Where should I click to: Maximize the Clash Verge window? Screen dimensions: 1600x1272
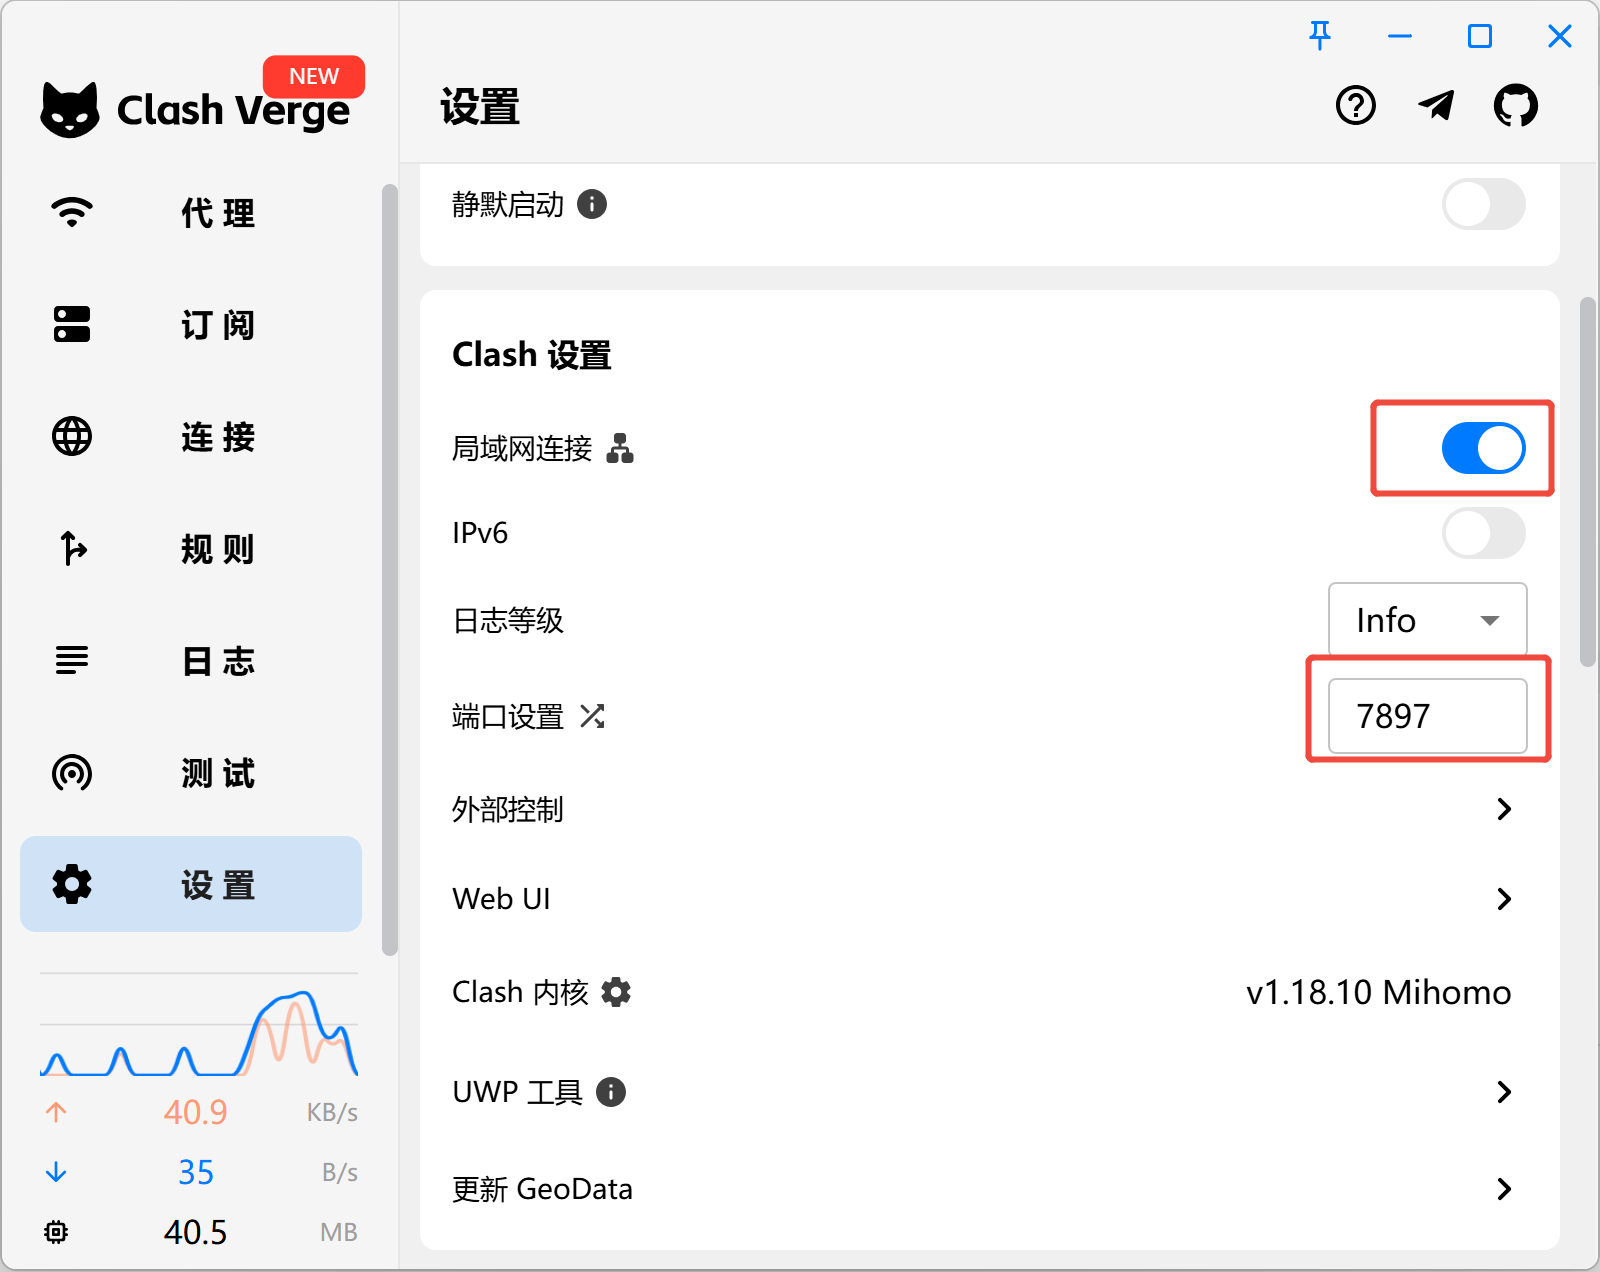[x=1480, y=36]
